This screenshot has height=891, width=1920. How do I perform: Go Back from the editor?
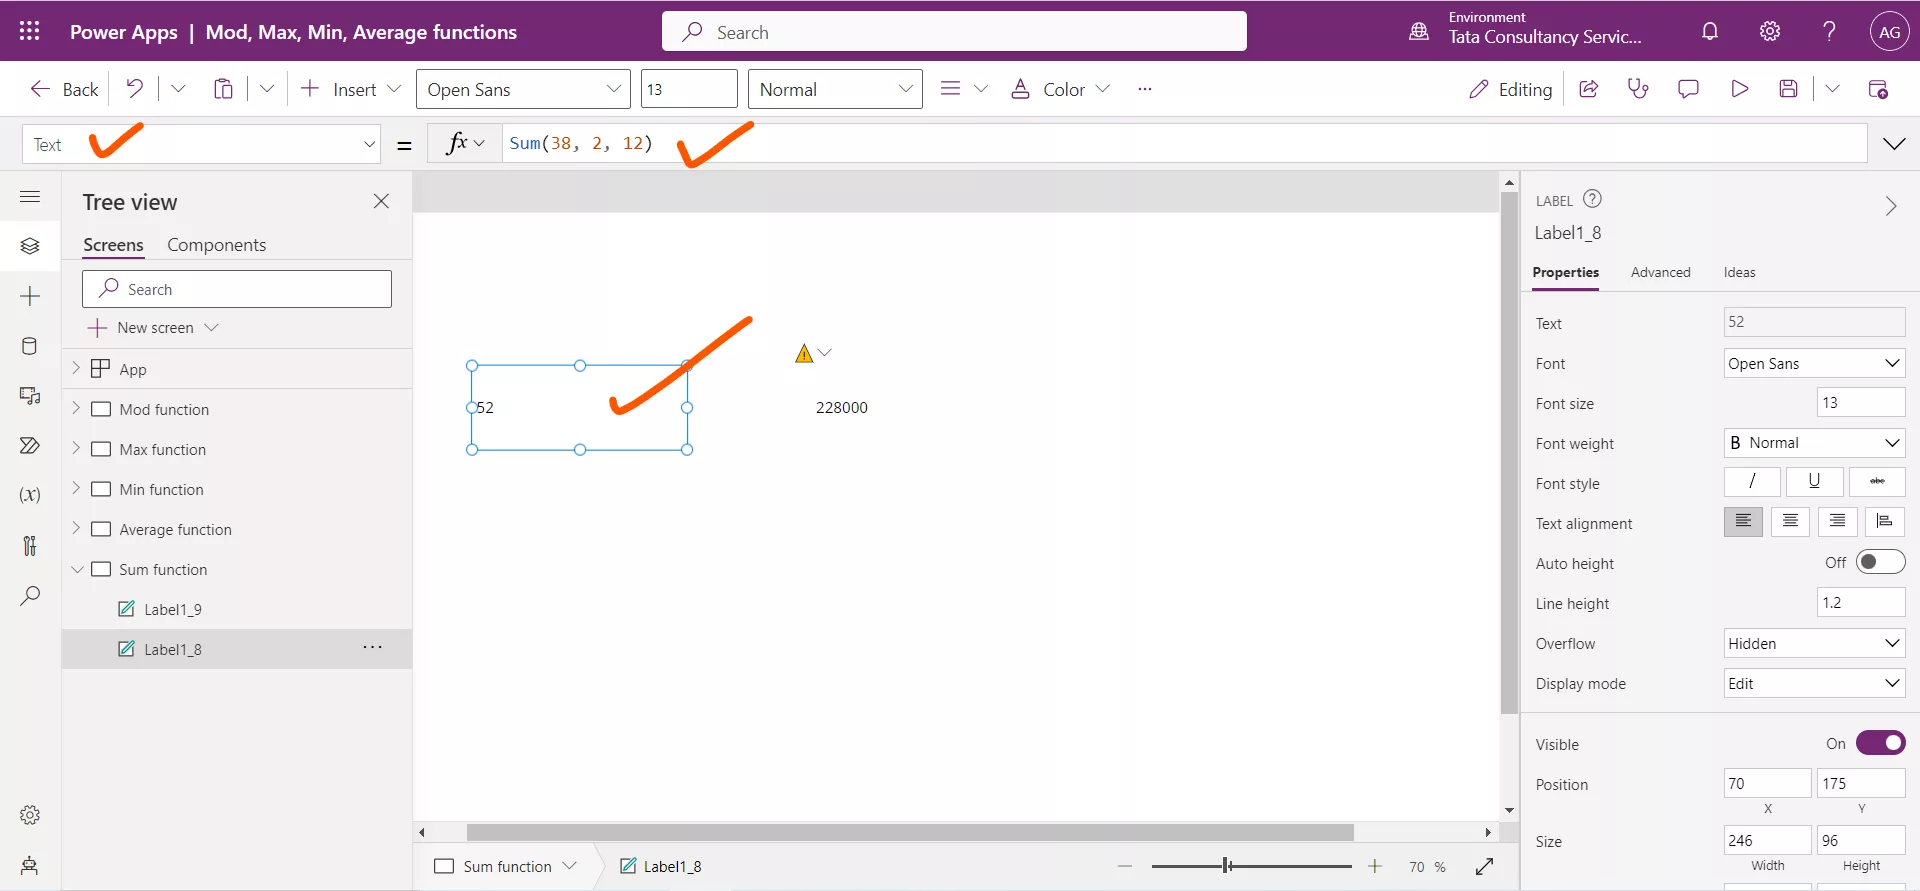pyautogui.click(x=64, y=89)
